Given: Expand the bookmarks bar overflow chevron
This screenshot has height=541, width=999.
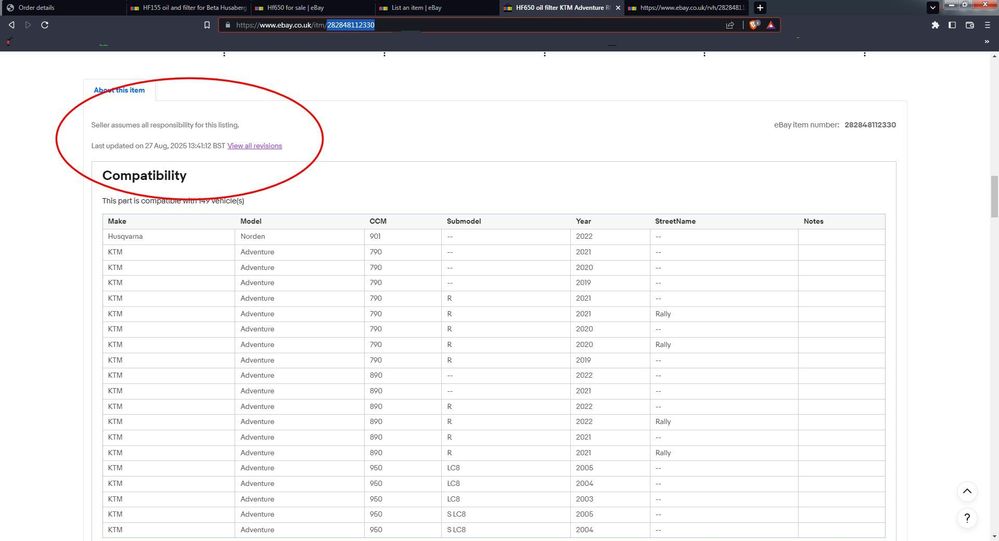Looking at the screenshot, I should coord(987,41).
